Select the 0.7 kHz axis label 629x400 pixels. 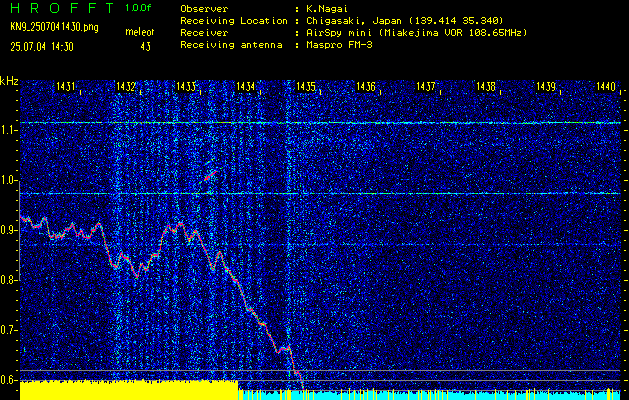click(9, 330)
